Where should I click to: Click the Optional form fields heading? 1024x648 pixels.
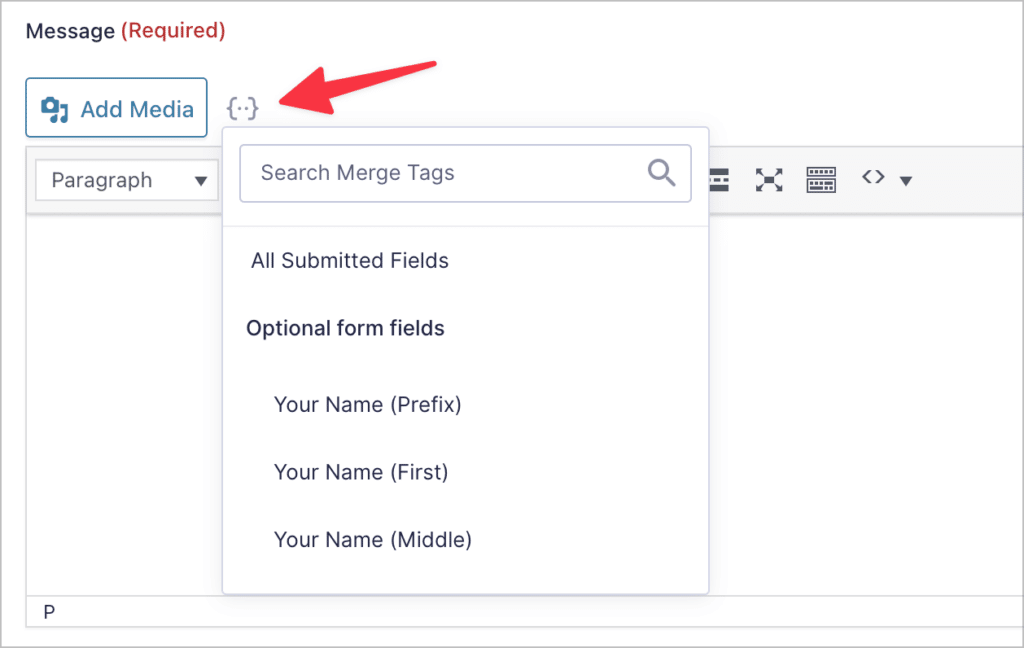coord(345,328)
